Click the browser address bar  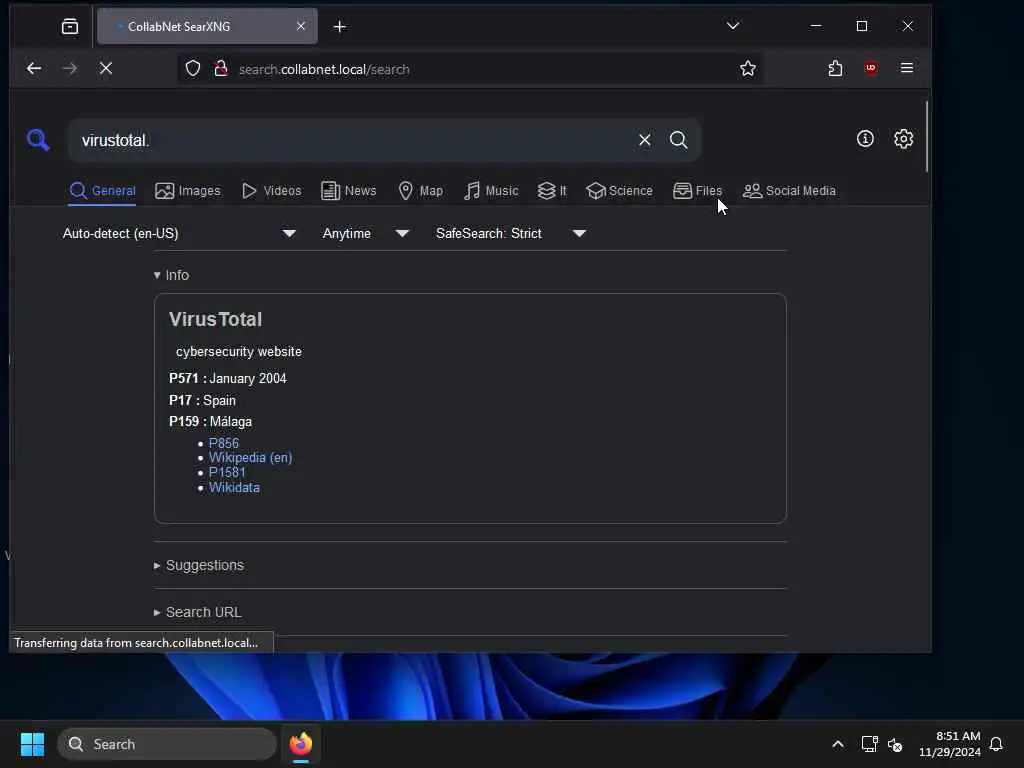(470, 69)
